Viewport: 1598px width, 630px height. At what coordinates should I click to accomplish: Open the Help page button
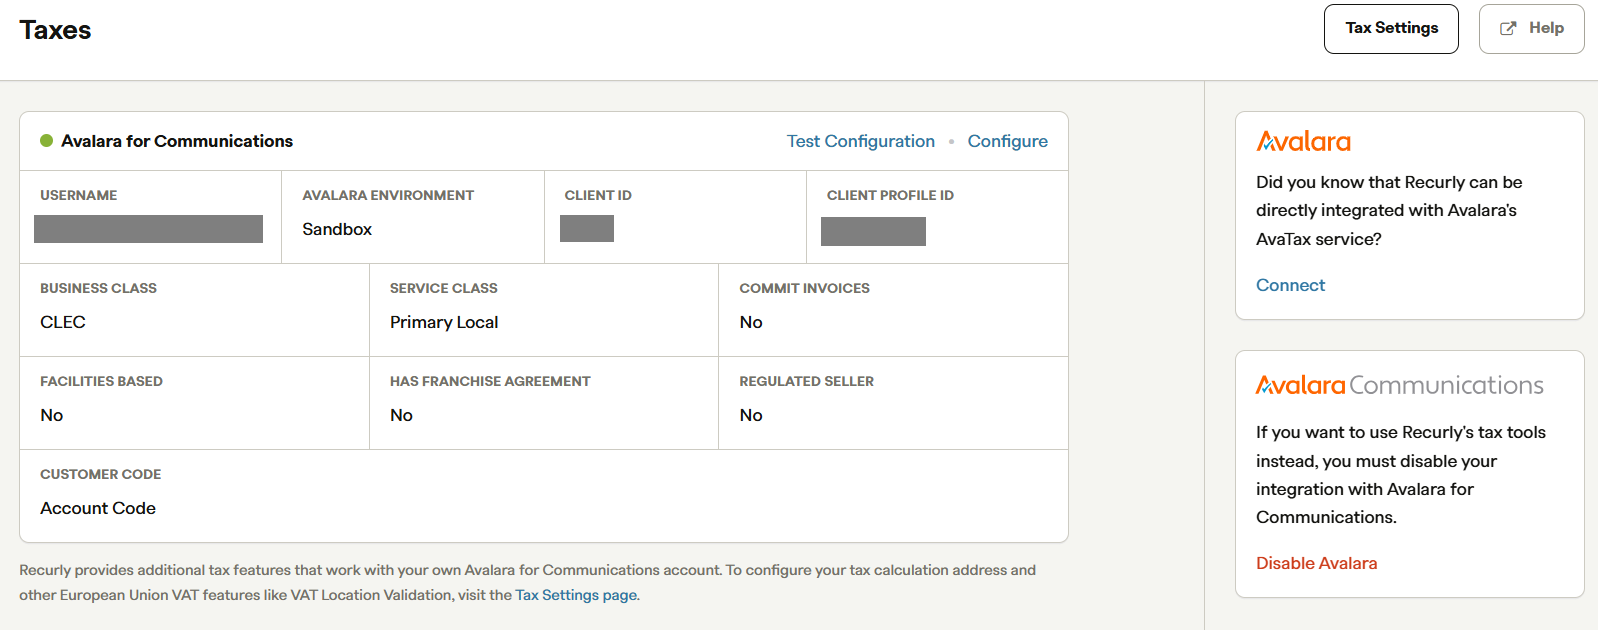(1531, 29)
